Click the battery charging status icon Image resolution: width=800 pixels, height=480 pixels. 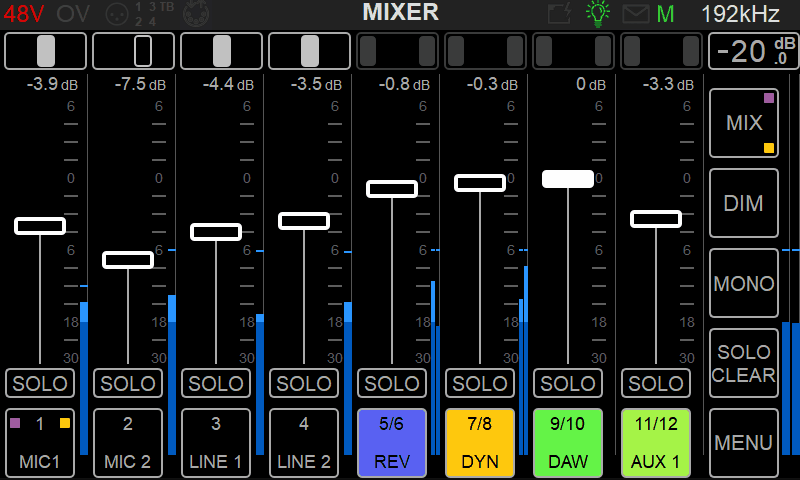[561, 14]
